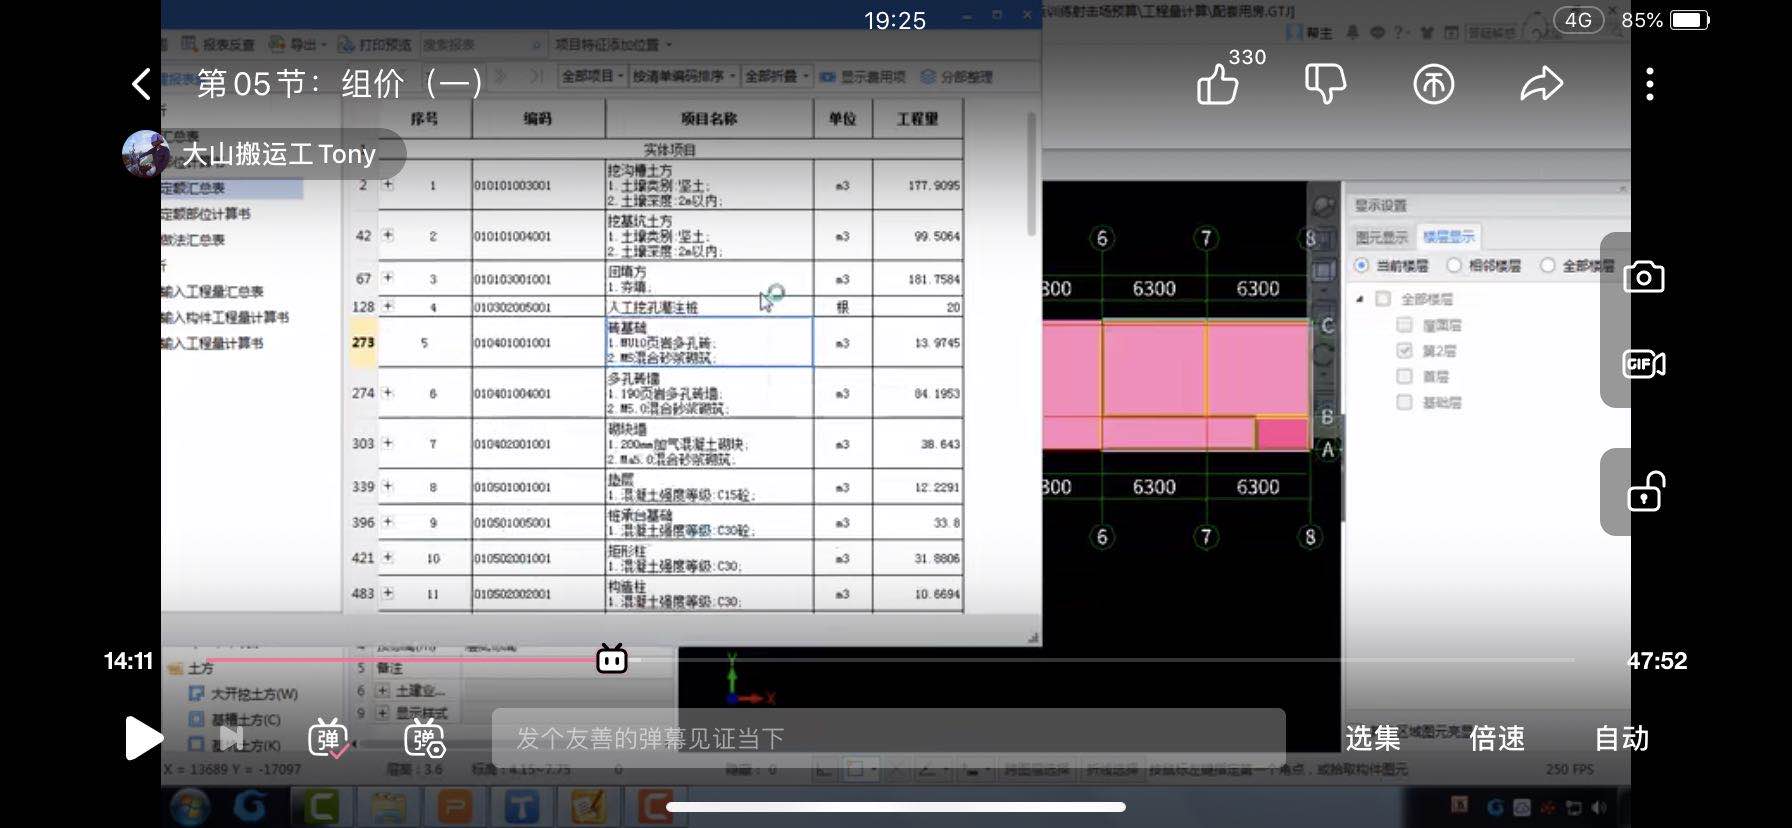This screenshot has height=828, width=1792.
Task: Share the video with the arrow icon
Action: pyautogui.click(x=1541, y=85)
